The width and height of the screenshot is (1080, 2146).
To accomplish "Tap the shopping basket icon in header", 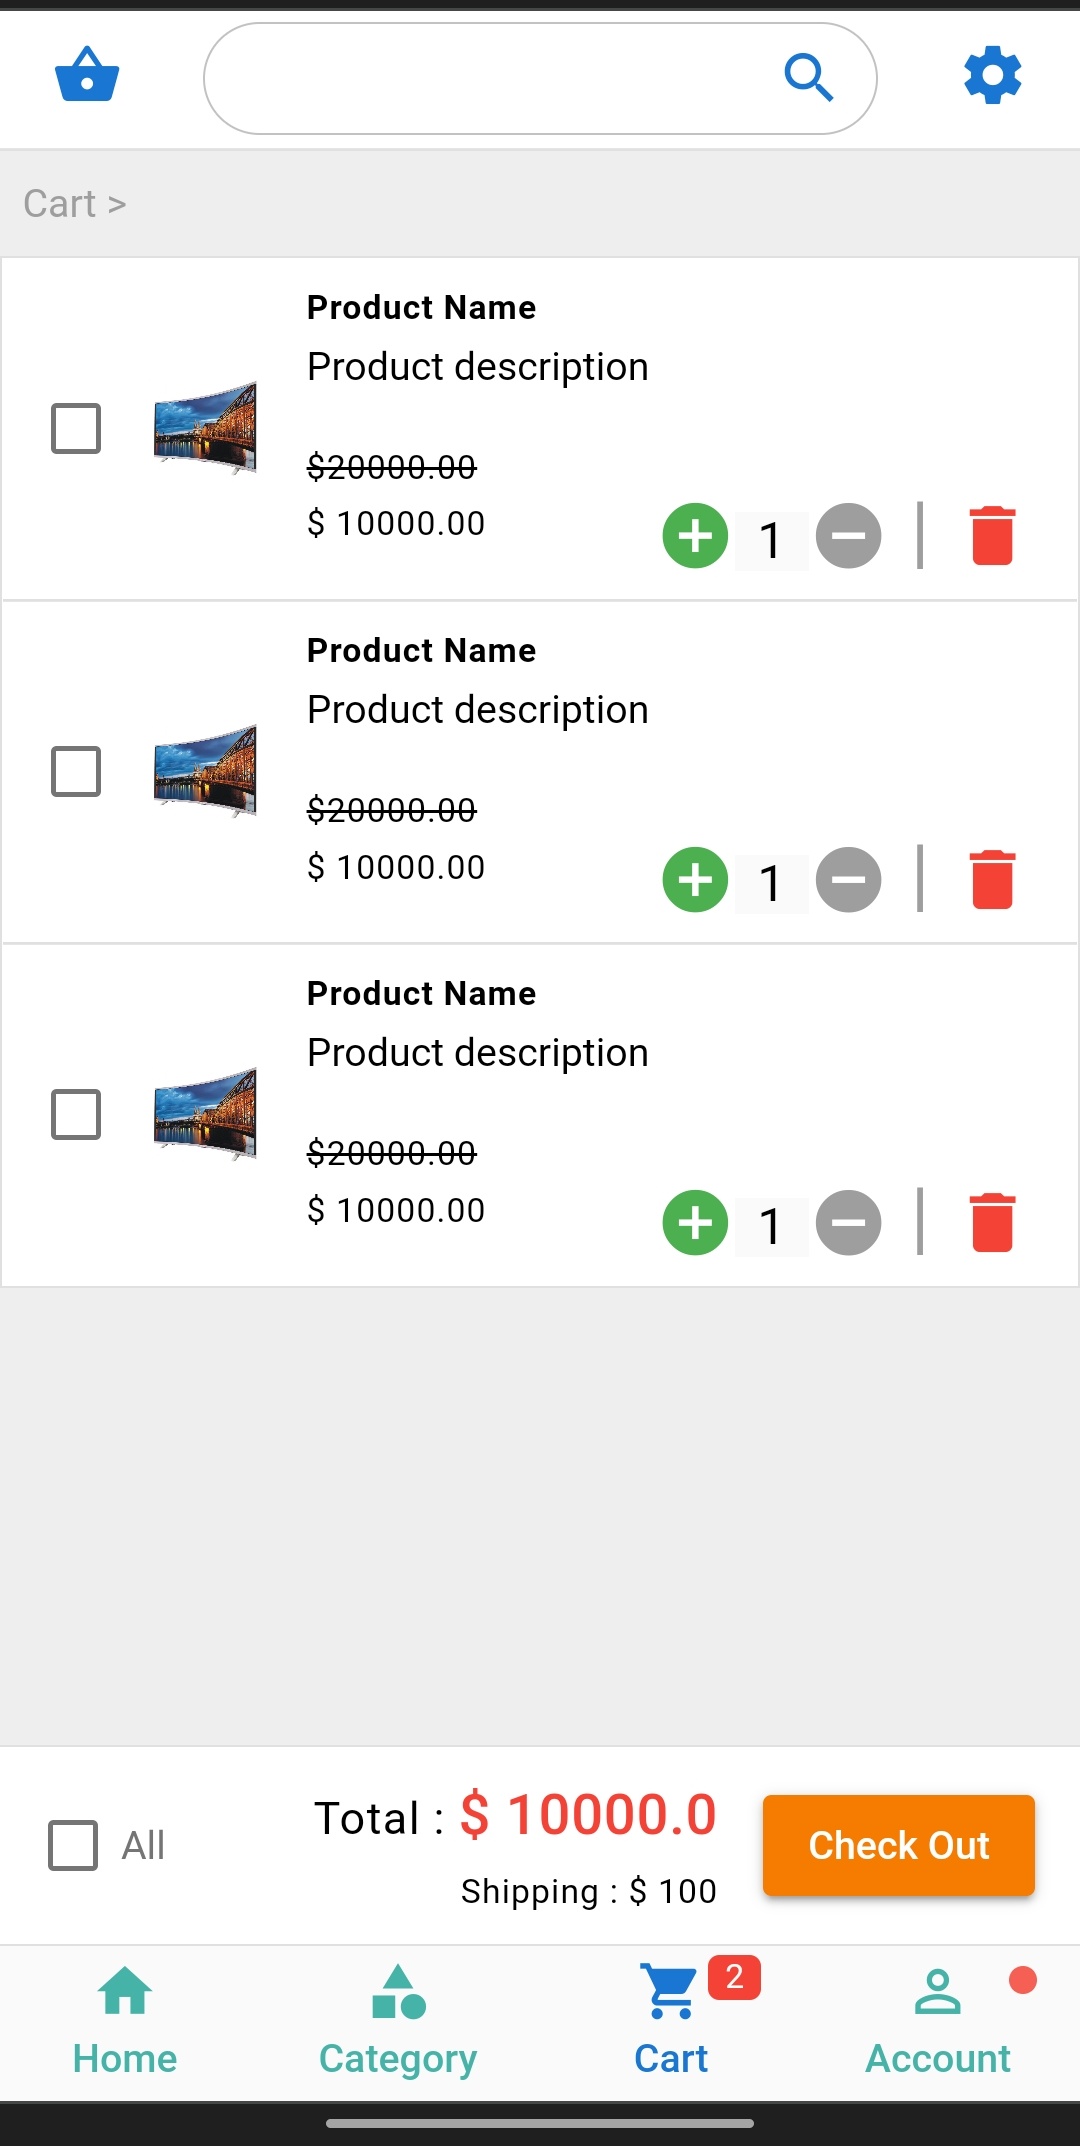I will 87,75.
